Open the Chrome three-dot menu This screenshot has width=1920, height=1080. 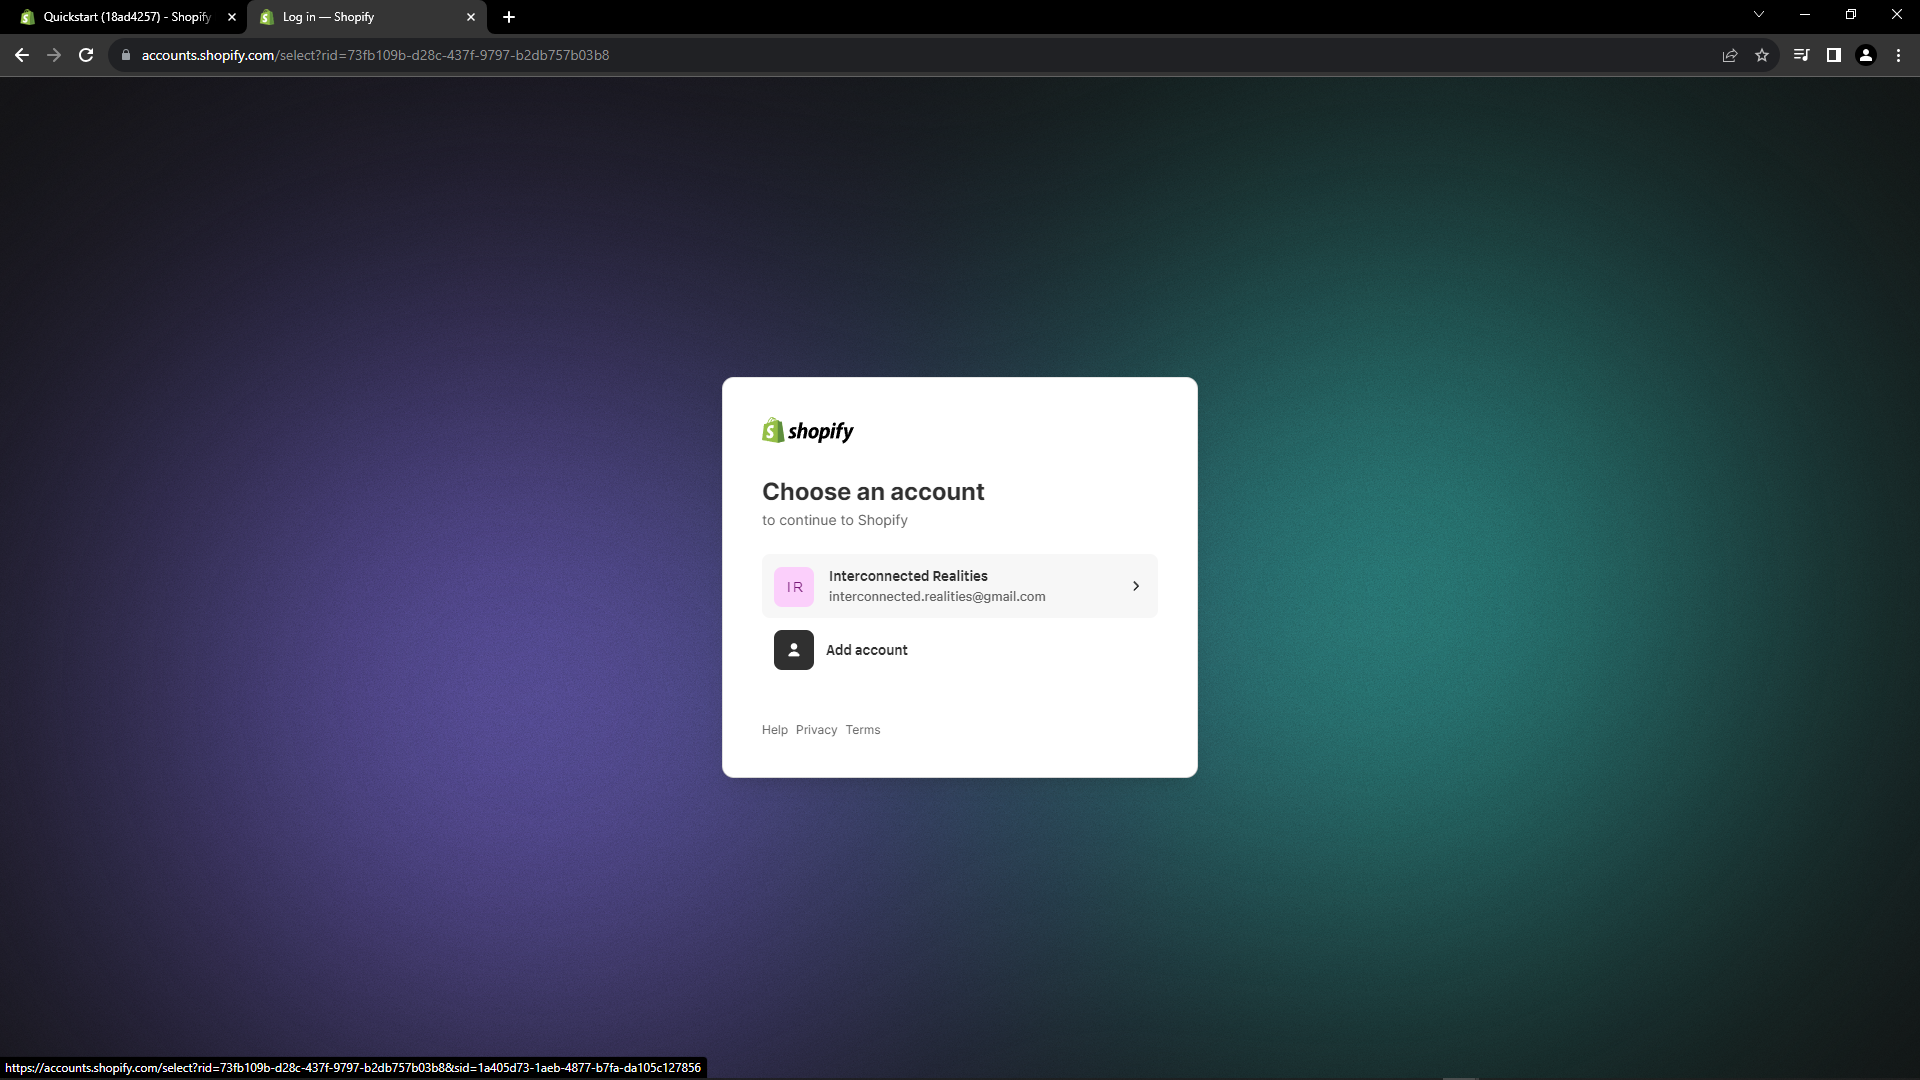coord(1898,55)
